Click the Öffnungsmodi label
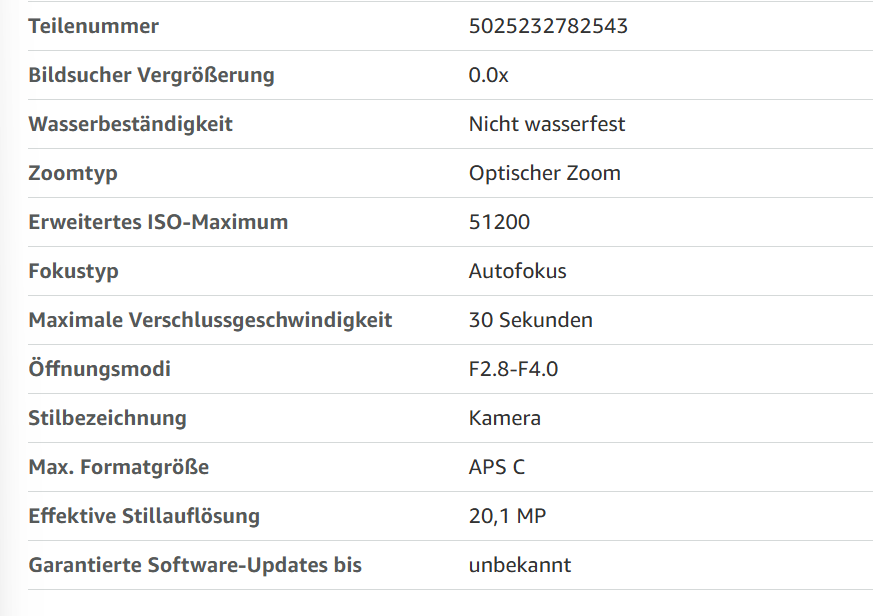Viewport: 882px width, 616px height. [100, 368]
